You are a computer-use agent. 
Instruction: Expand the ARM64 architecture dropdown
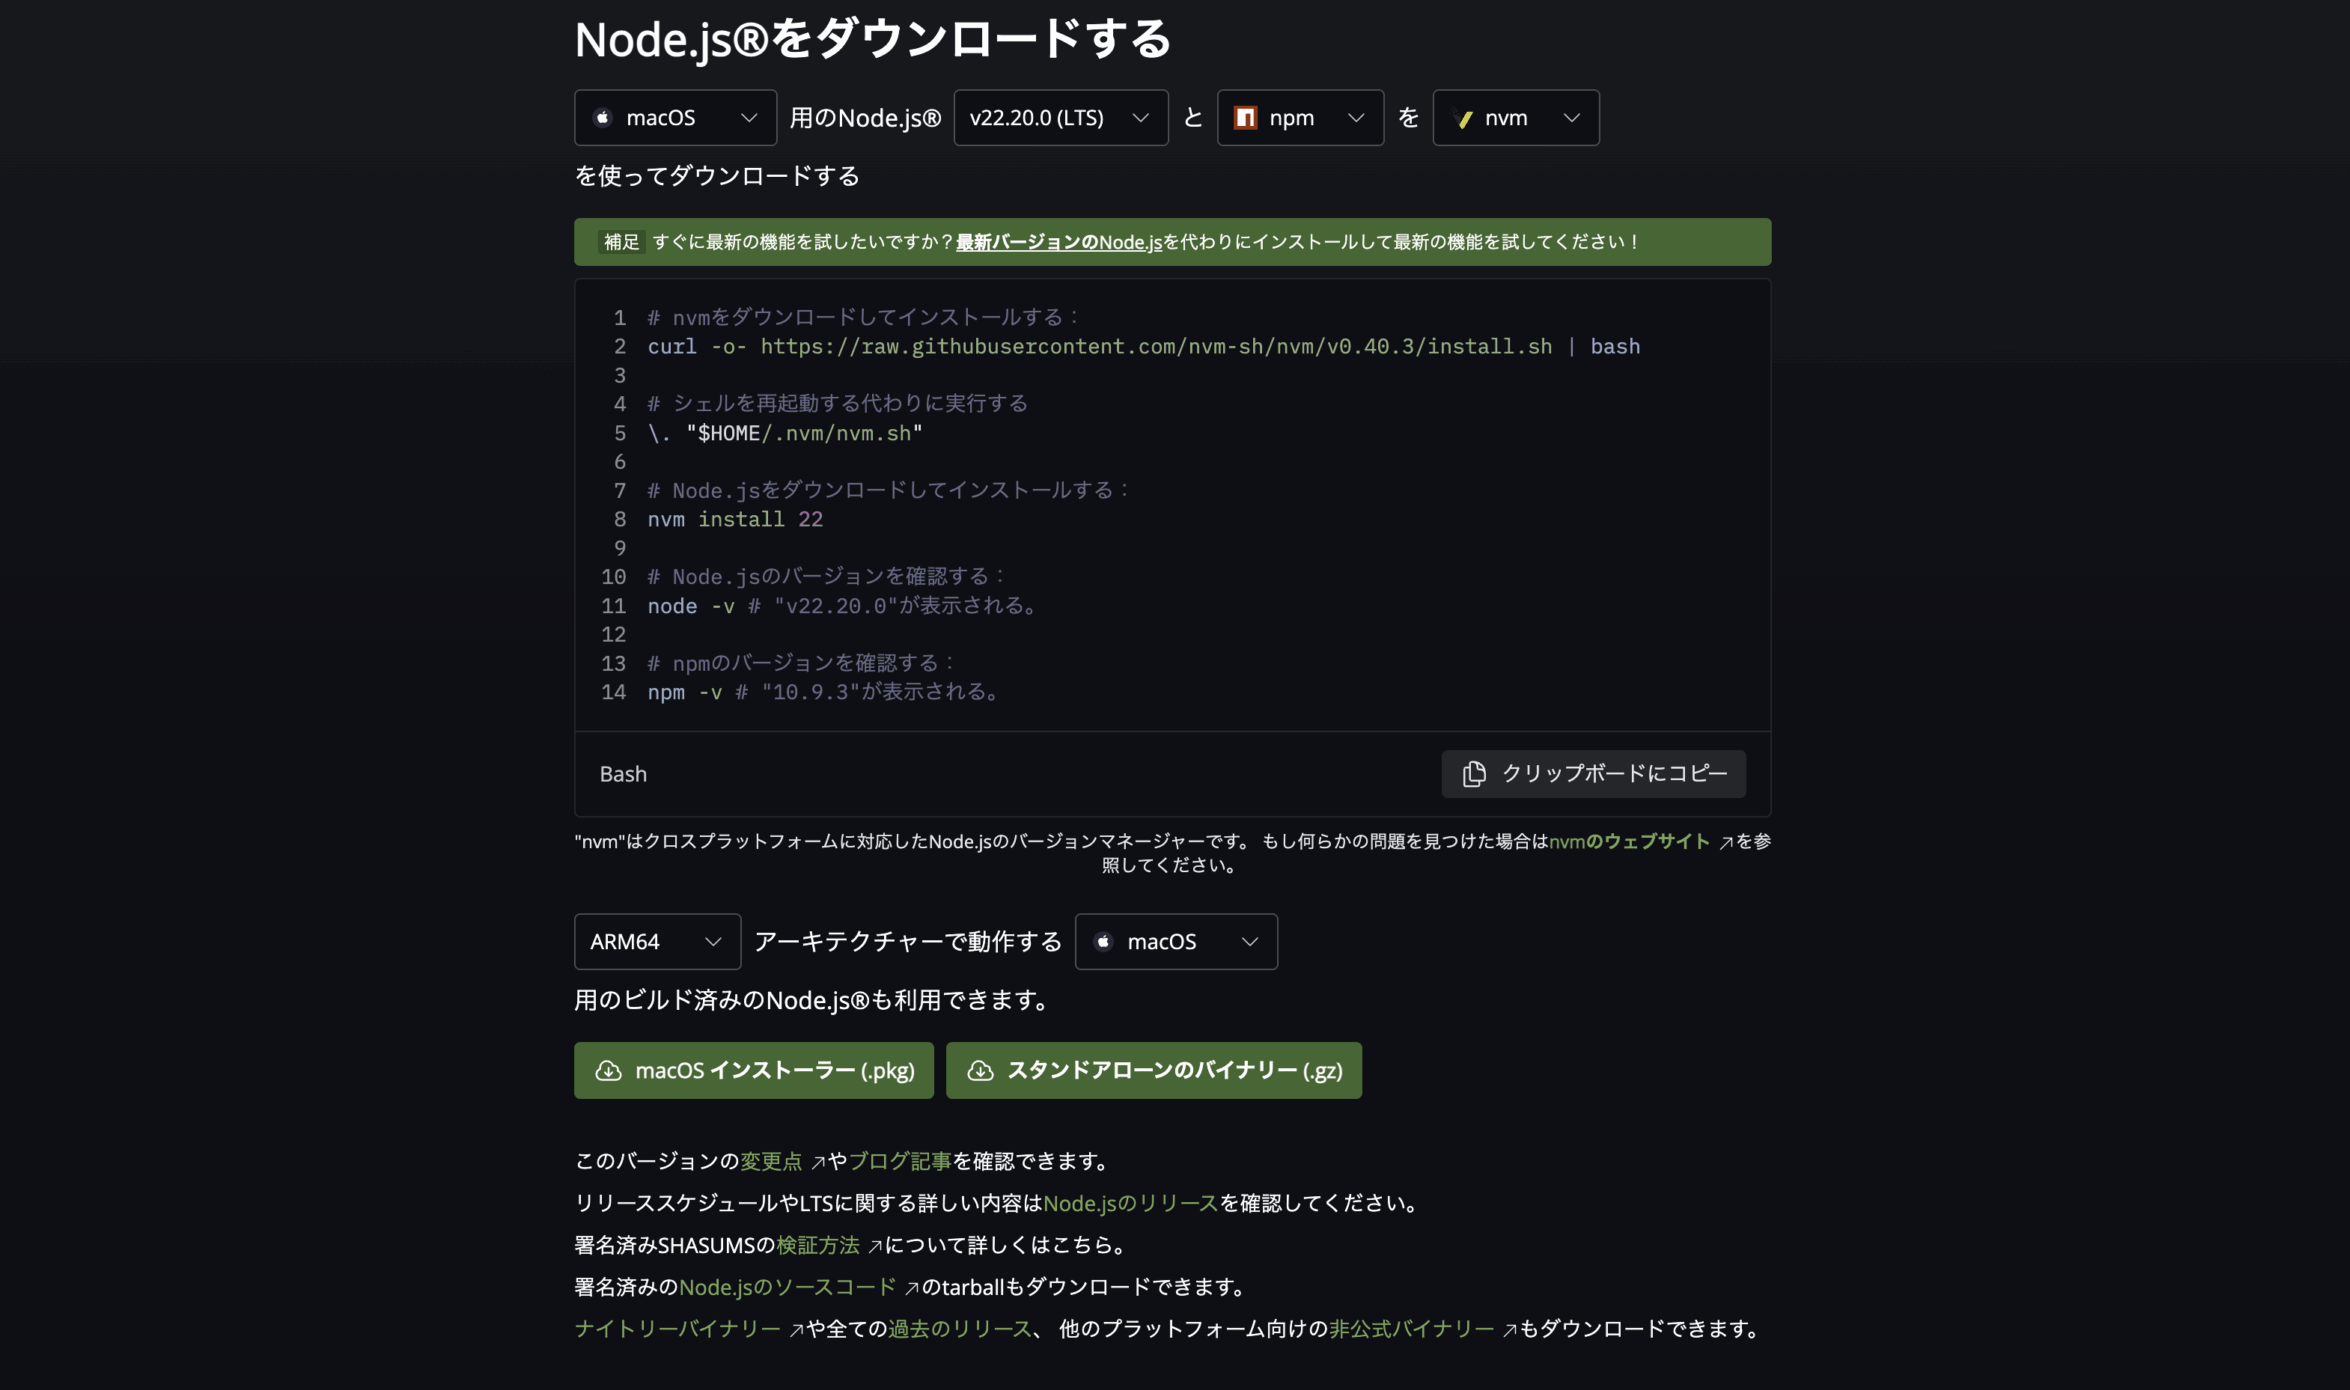[x=657, y=942]
